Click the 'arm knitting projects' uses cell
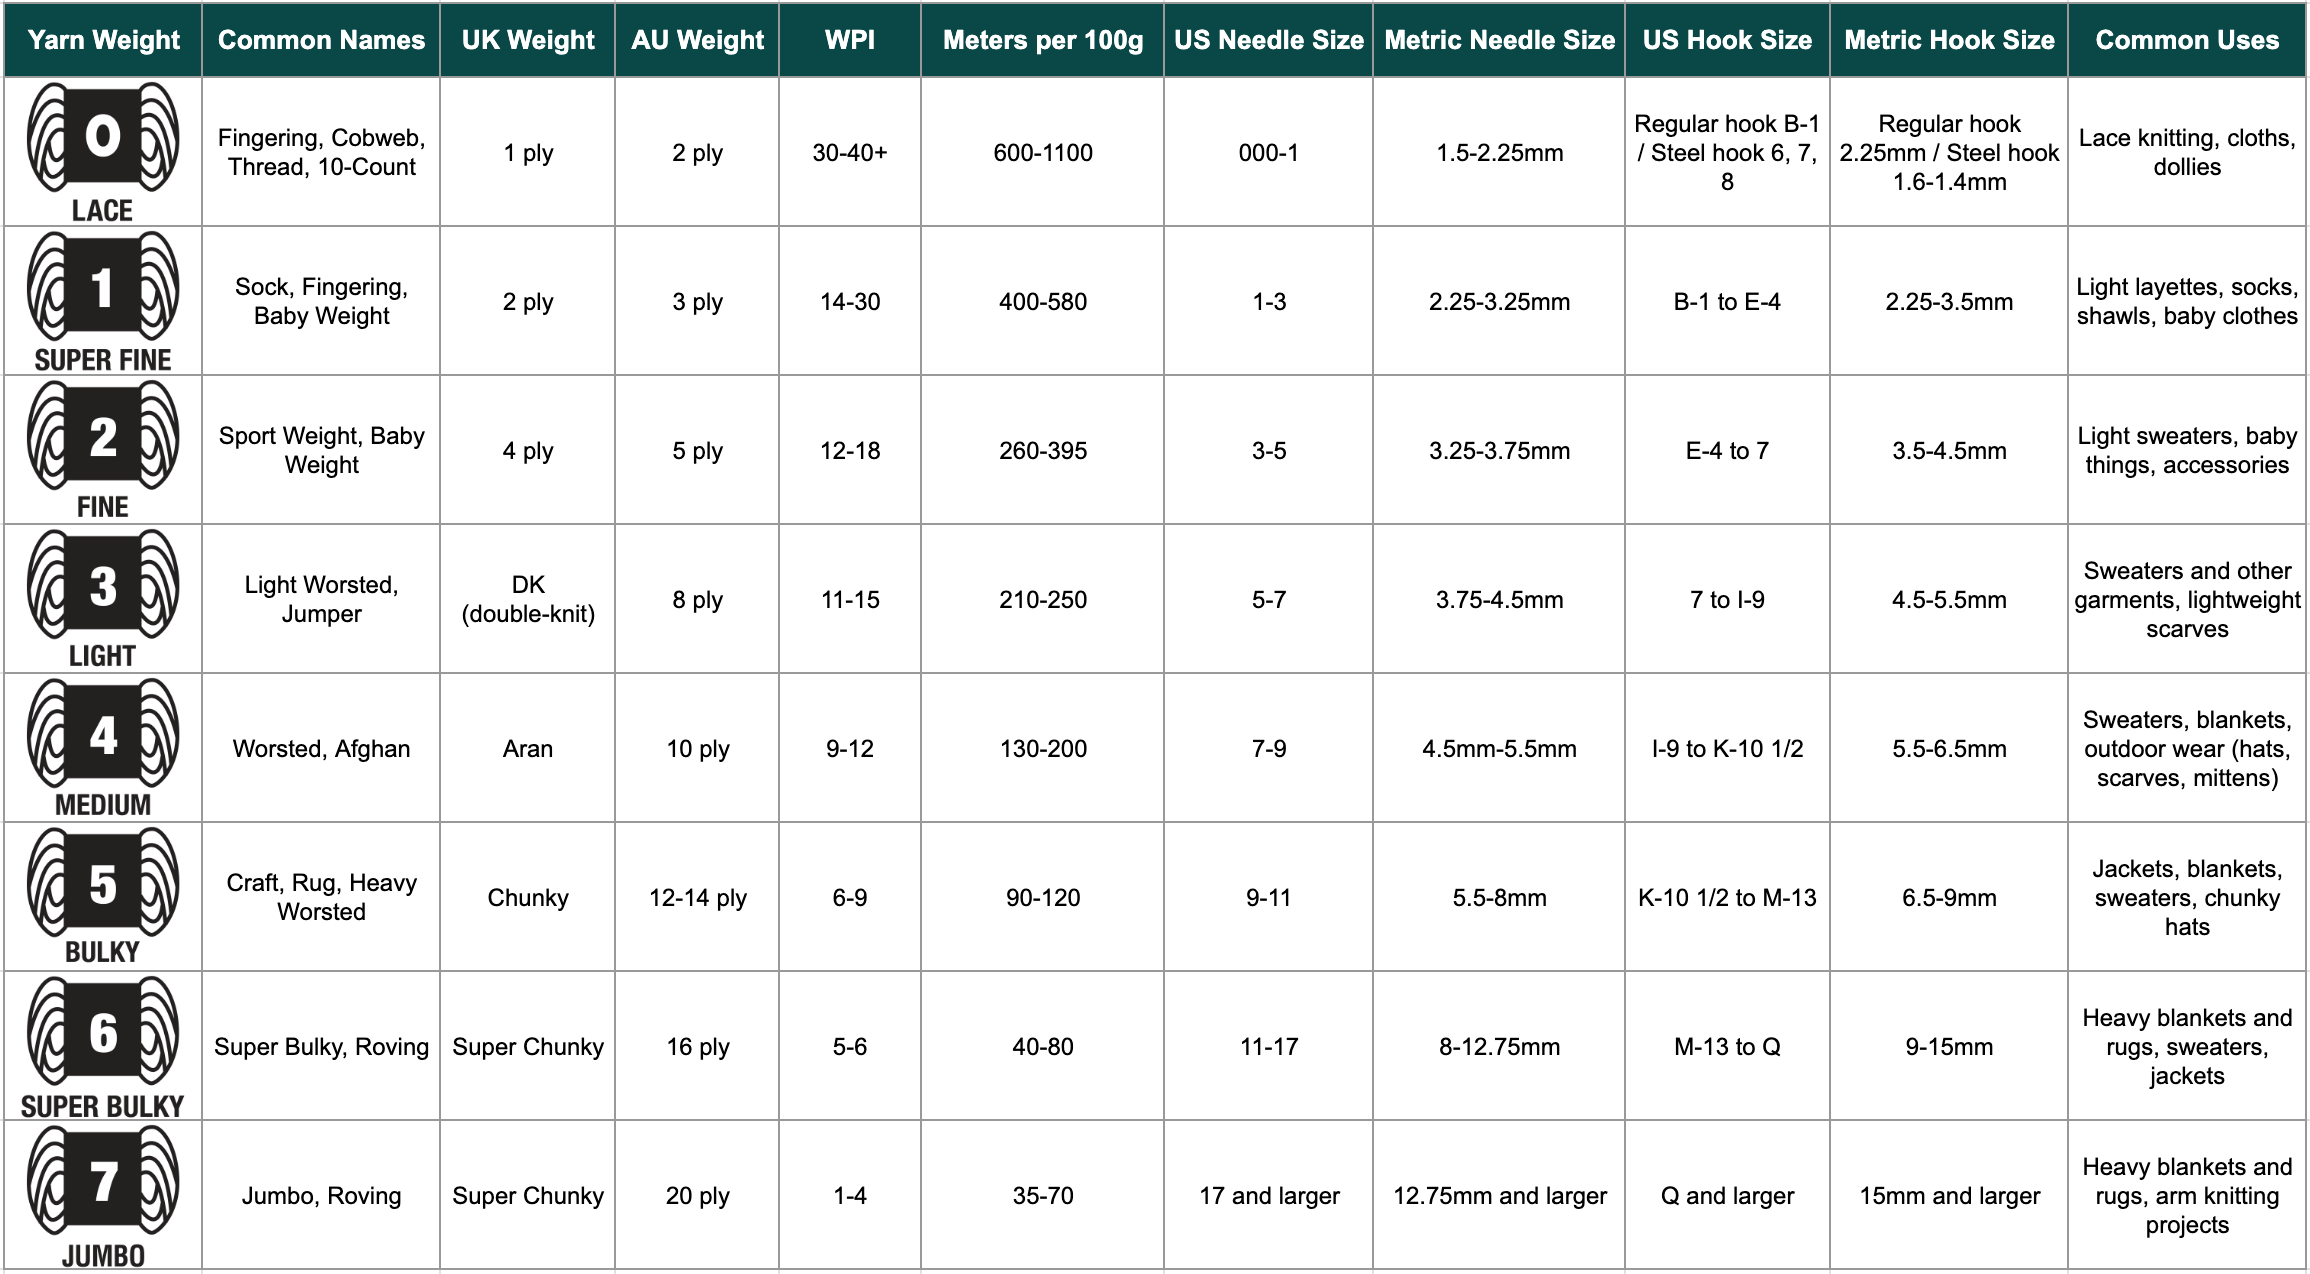Screen dimensions: 2310x1274 tap(2187, 1195)
